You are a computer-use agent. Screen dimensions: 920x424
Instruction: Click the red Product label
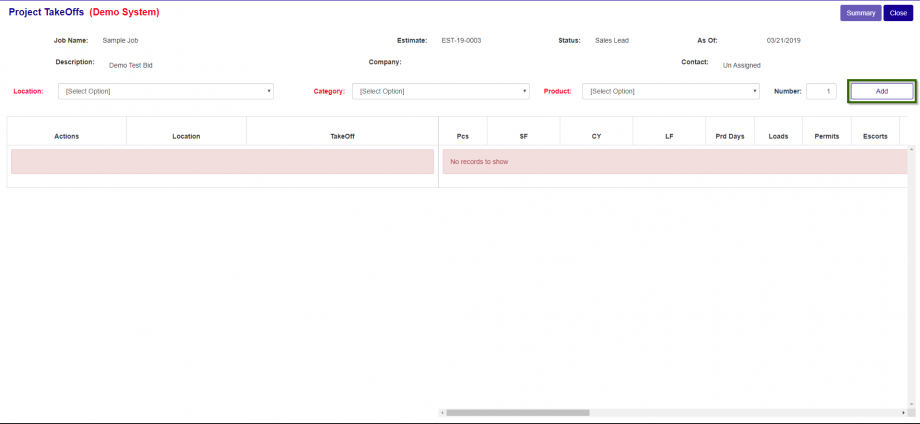pos(557,91)
